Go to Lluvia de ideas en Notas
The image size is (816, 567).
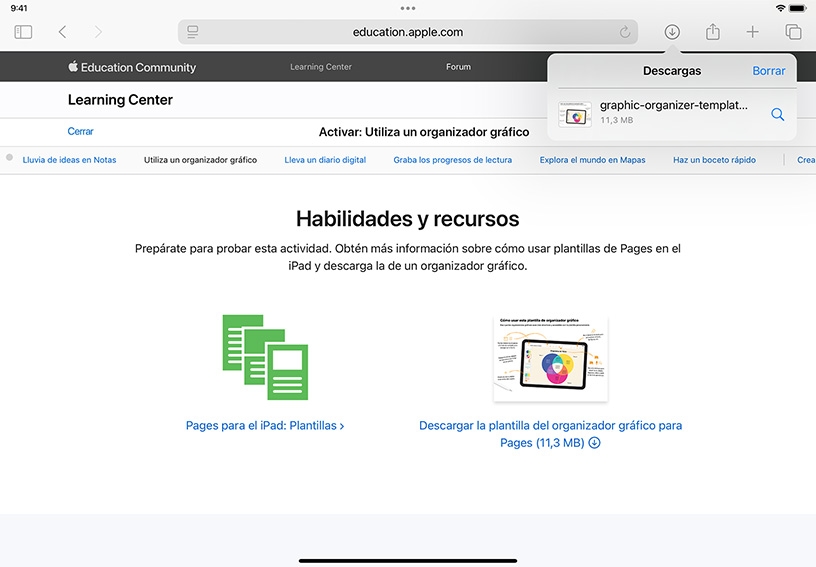click(69, 160)
